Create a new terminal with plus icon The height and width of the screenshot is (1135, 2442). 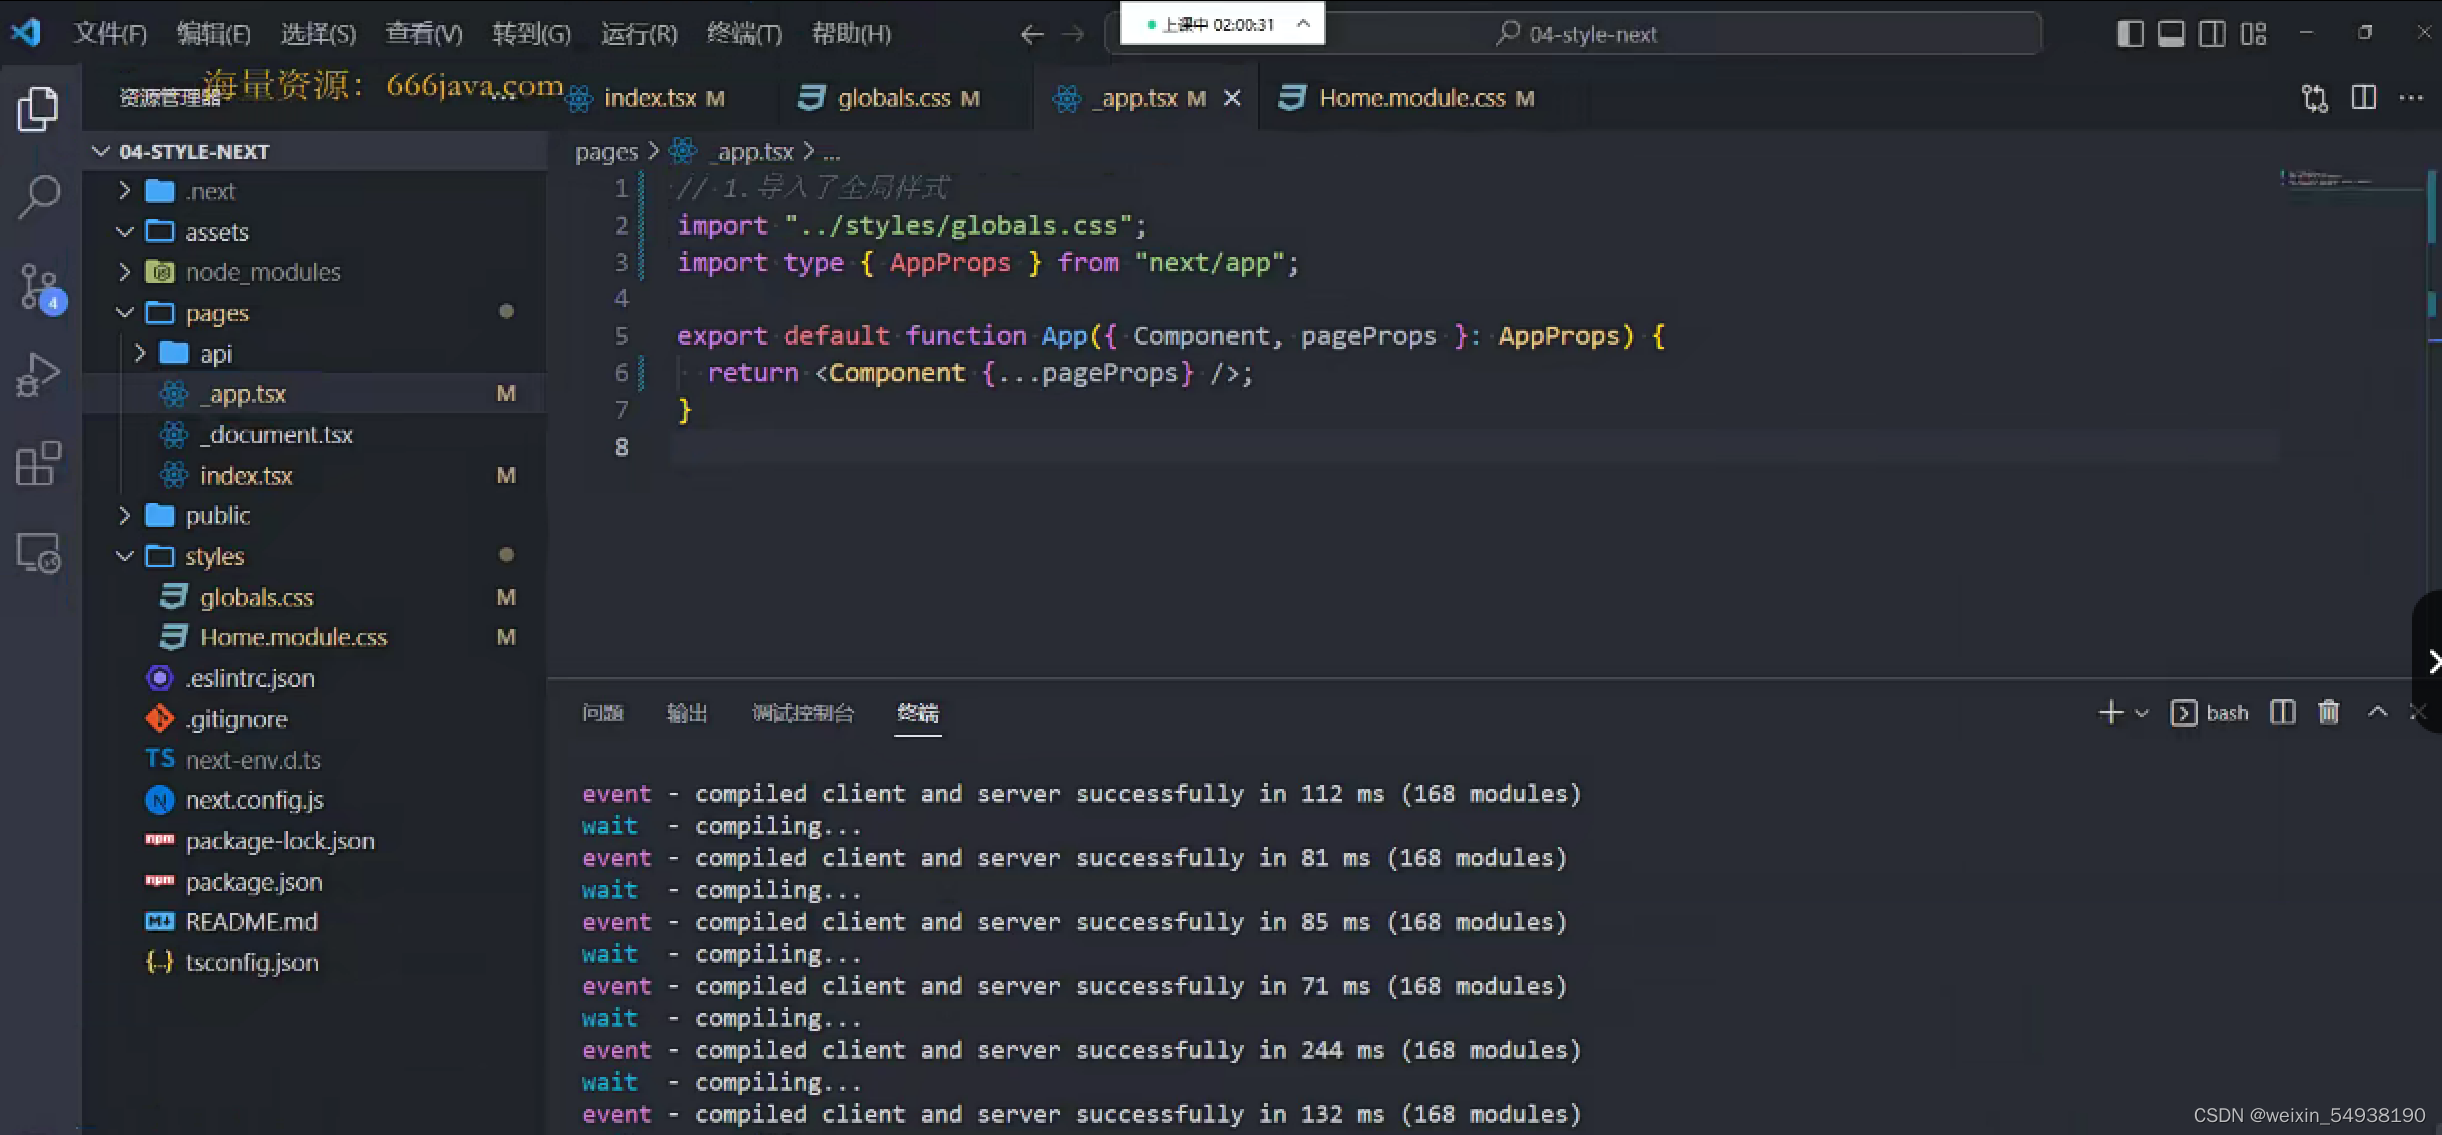click(2110, 712)
